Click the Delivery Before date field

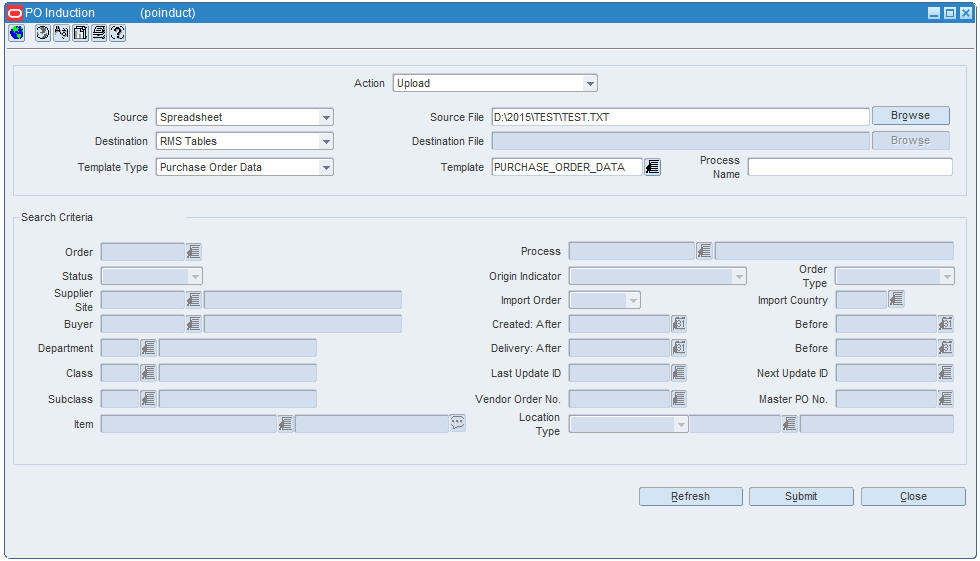tap(886, 348)
